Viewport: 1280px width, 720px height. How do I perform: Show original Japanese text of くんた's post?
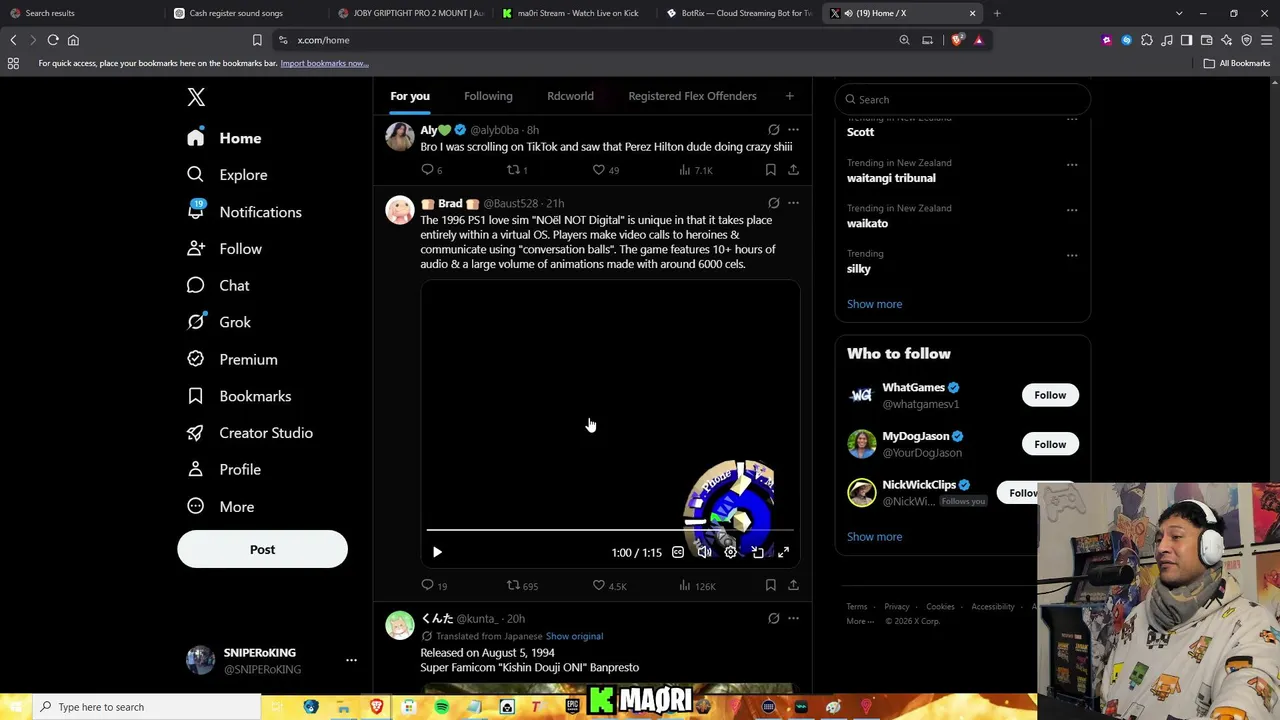click(x=574, y=636)
